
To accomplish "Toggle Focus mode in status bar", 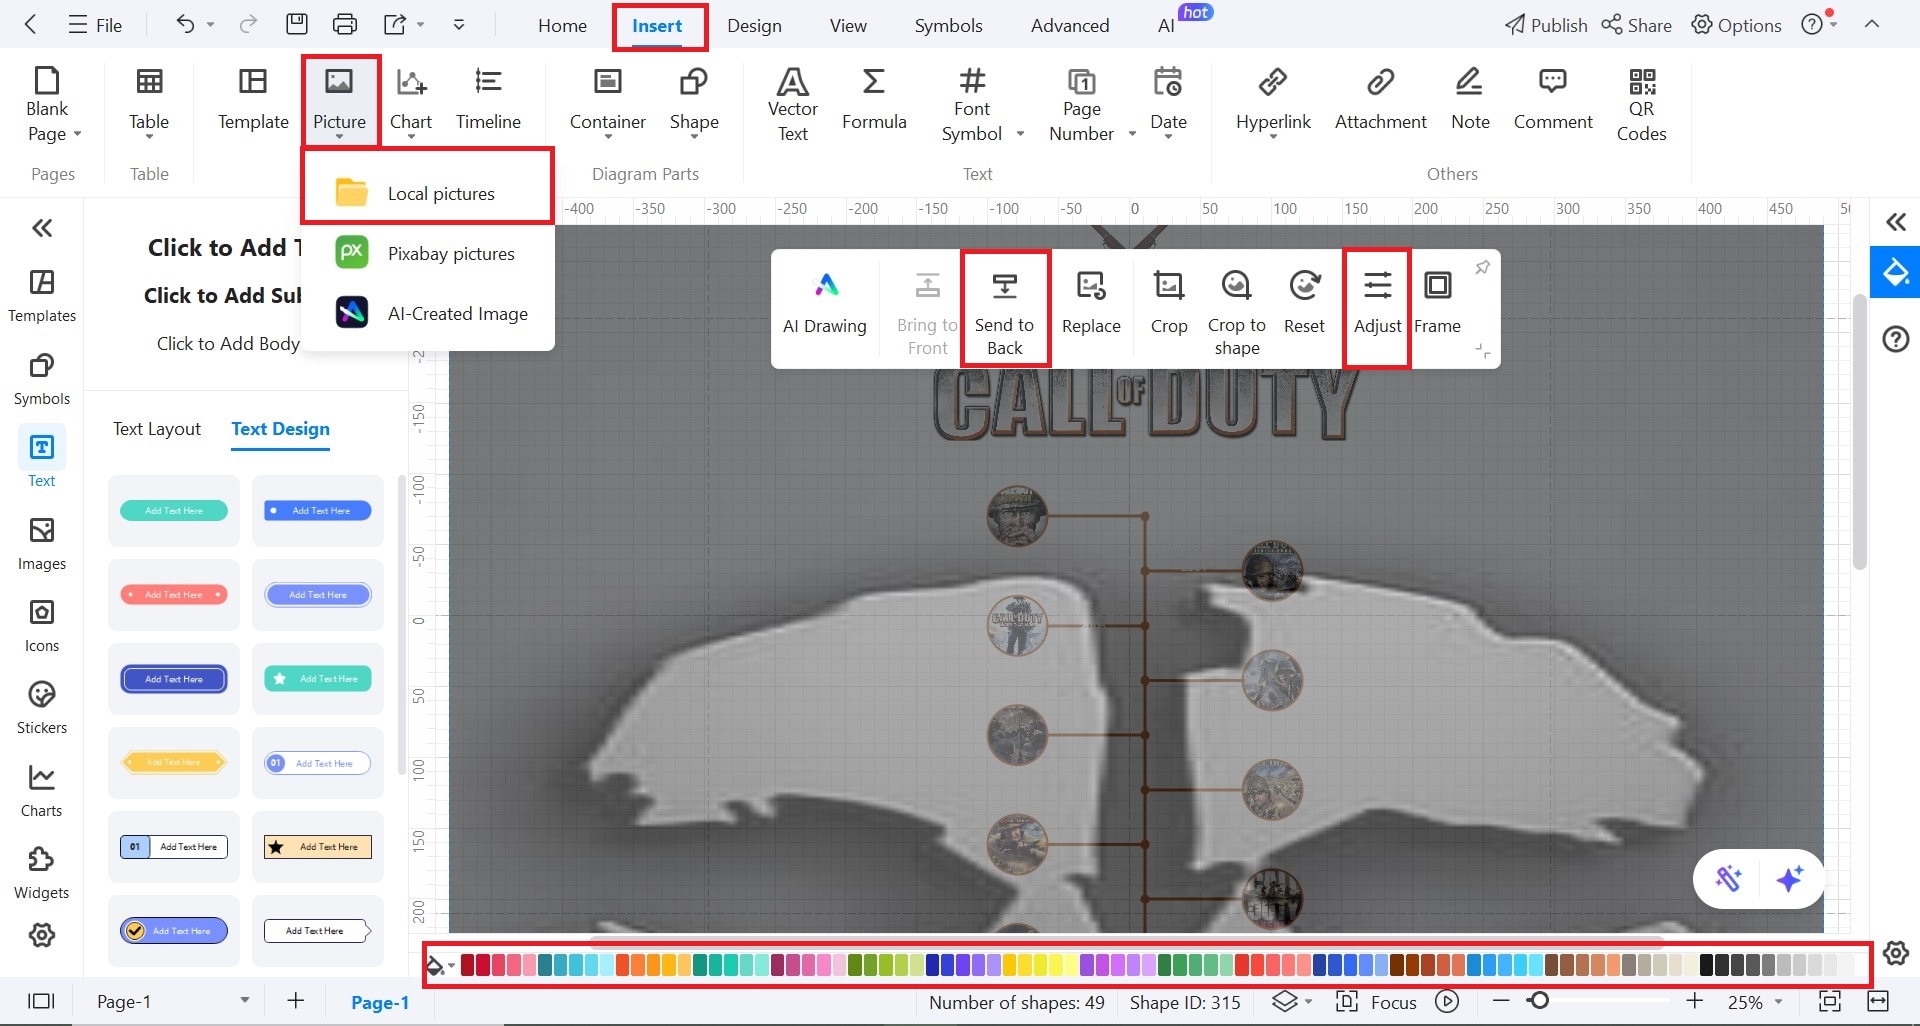I will click(x=1377, y=1002).
